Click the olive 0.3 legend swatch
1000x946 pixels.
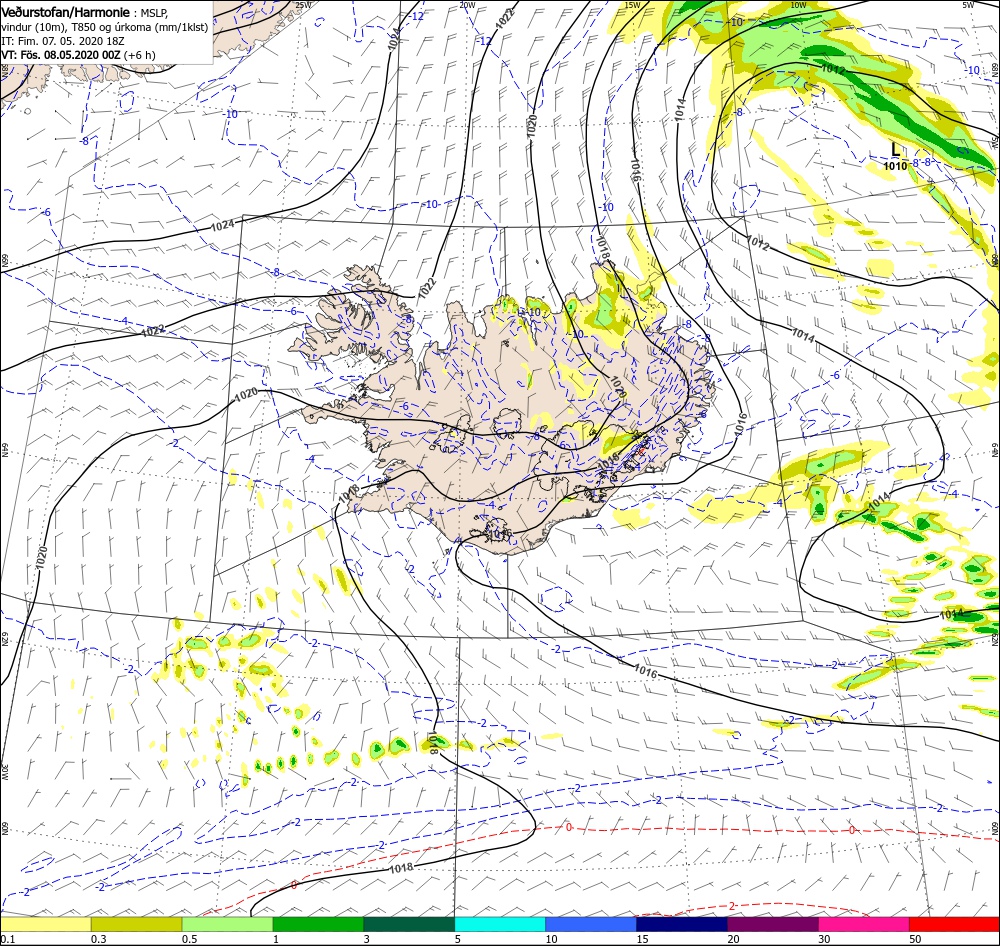point(136,924)
